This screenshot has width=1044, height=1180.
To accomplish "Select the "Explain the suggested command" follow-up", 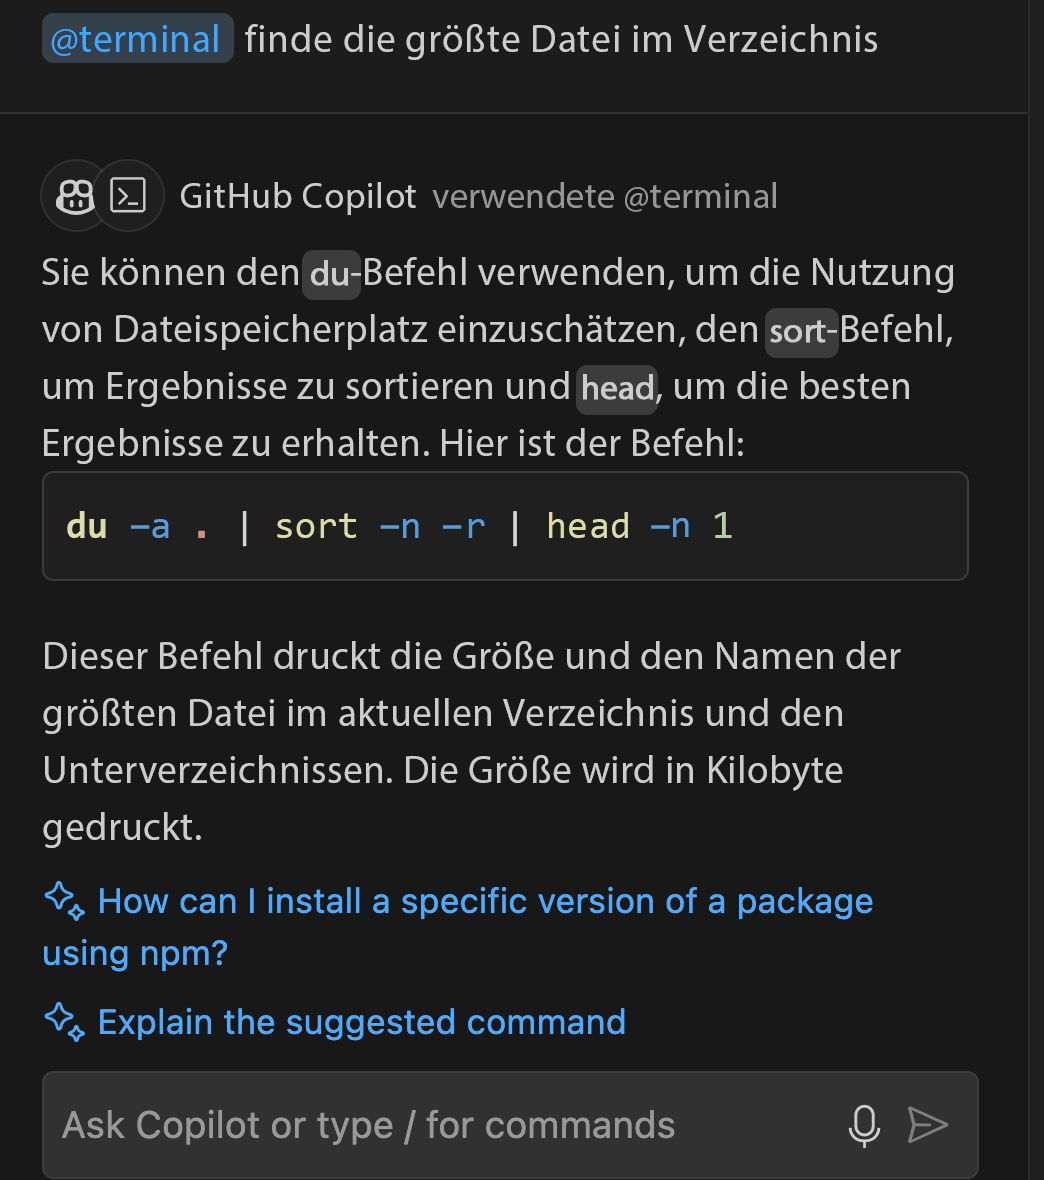I will 361,1022.
